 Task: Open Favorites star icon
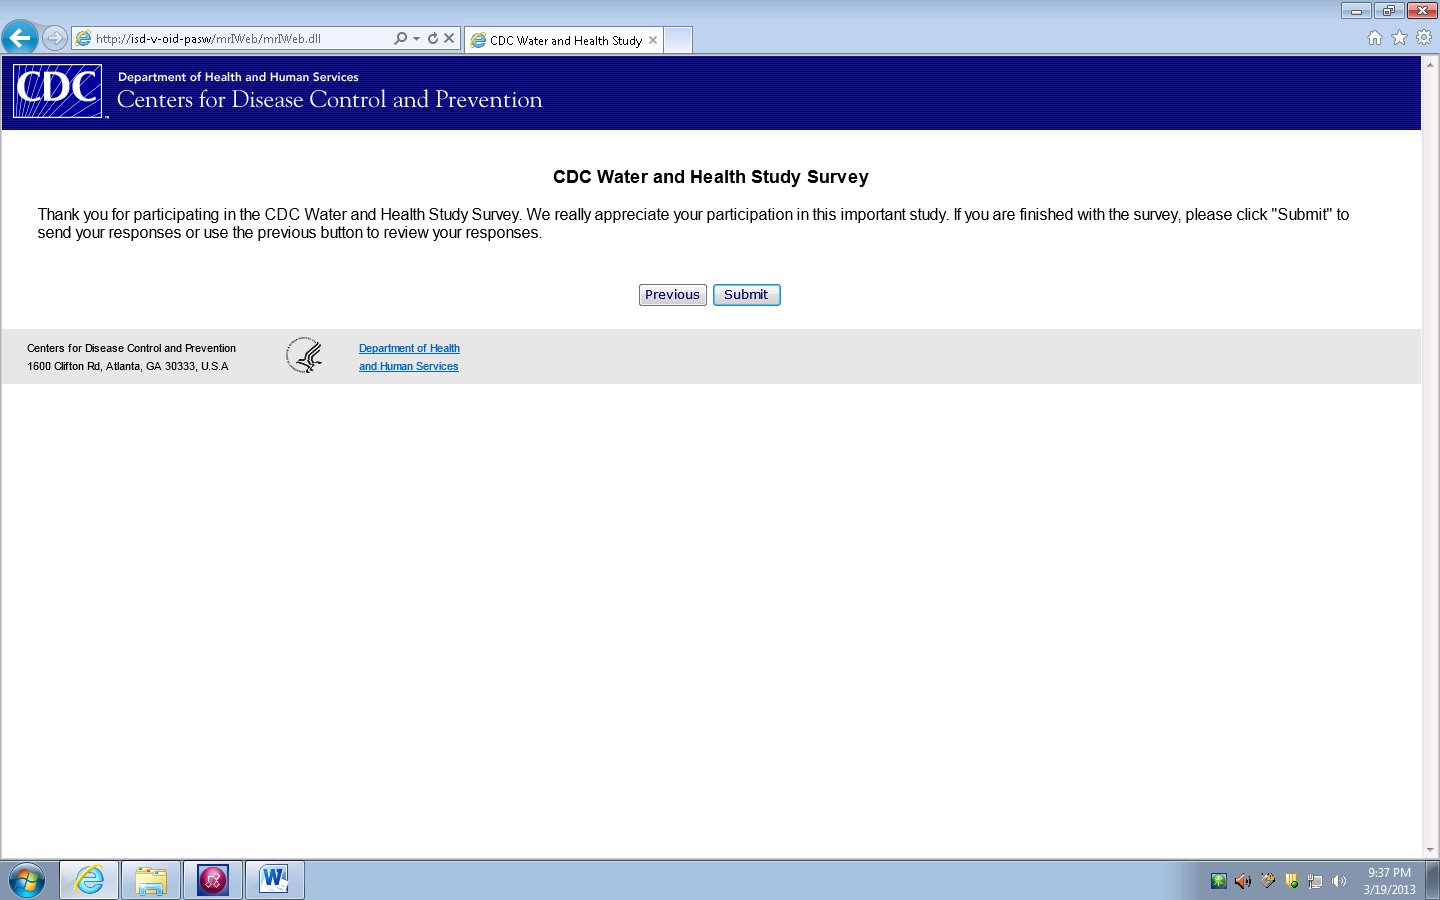pos(1399,38)
